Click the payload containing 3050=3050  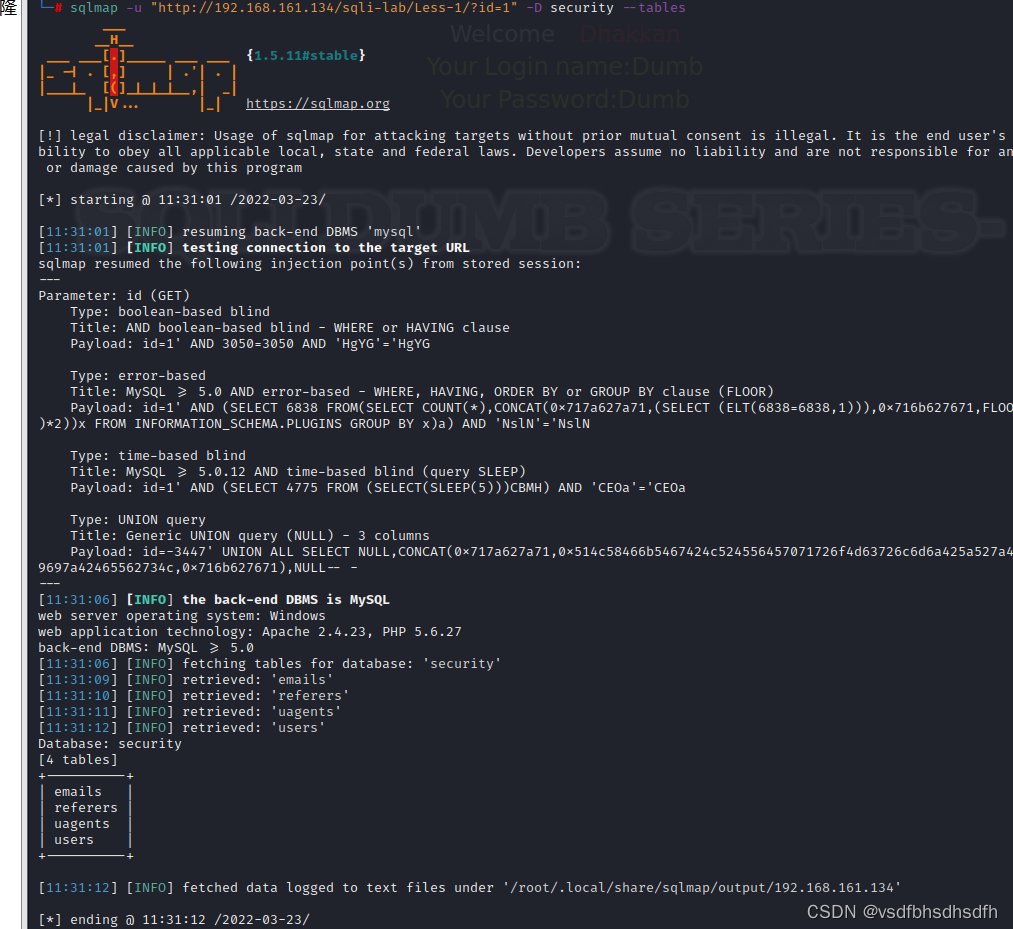(x=250, y=344)
